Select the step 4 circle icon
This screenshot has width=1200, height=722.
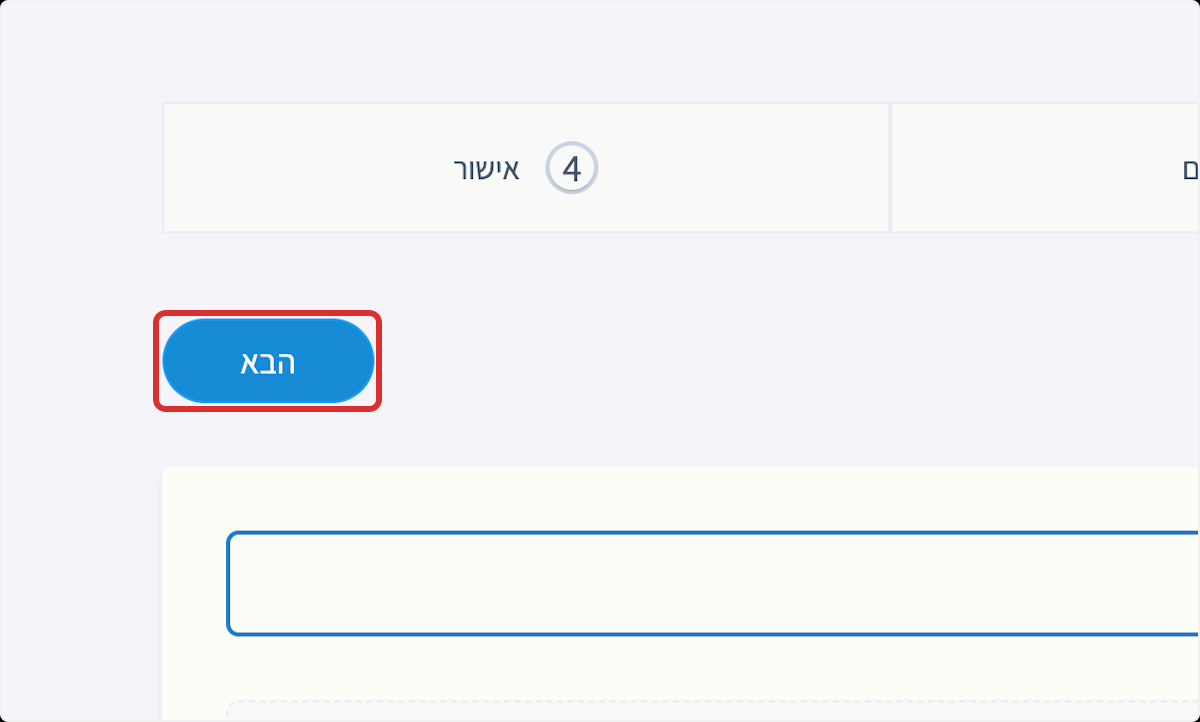[571, 169]
